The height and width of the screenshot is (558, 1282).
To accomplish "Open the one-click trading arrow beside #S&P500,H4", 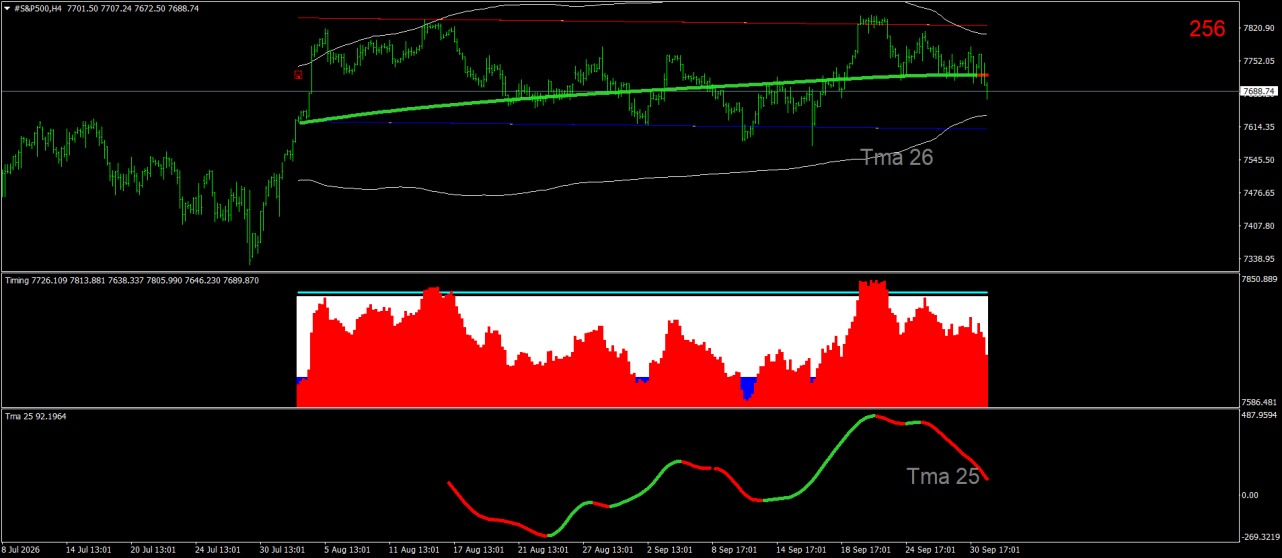I will (6, 8).
